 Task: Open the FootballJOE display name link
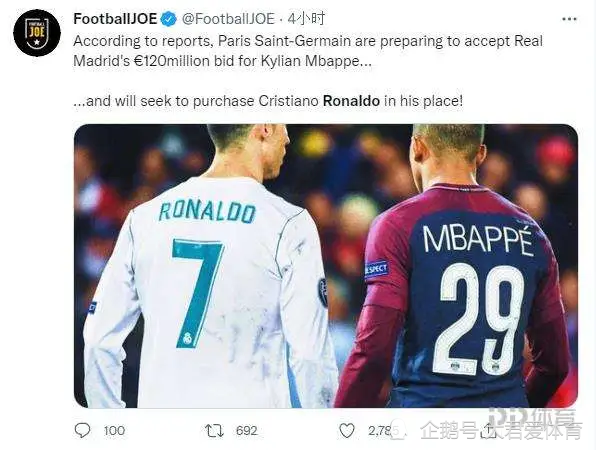[115, 19]
